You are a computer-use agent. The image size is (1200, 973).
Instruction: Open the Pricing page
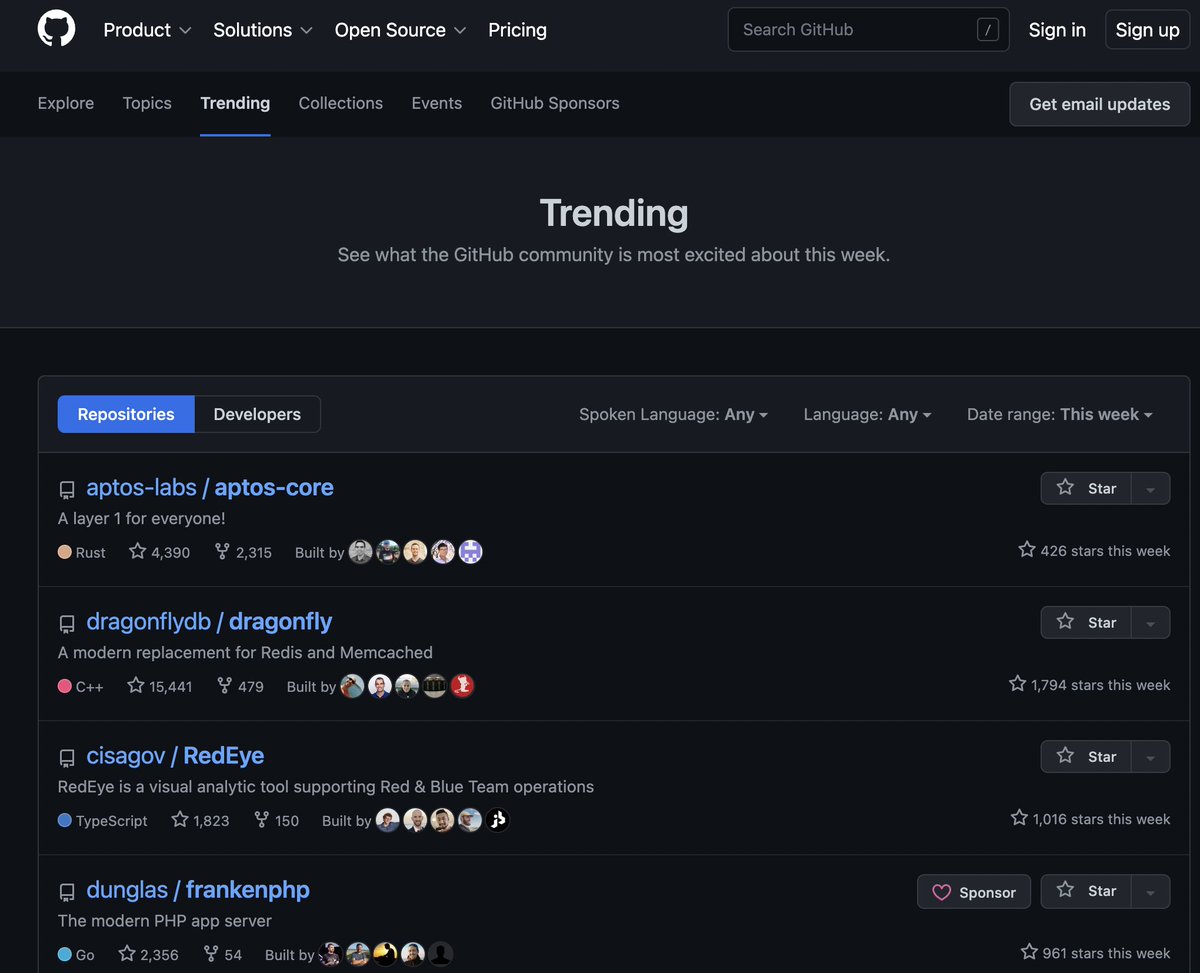(517, 30)
